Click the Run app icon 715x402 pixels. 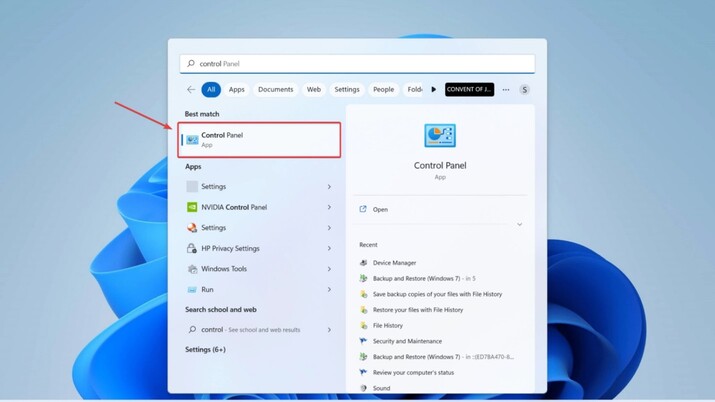[192, 289]
